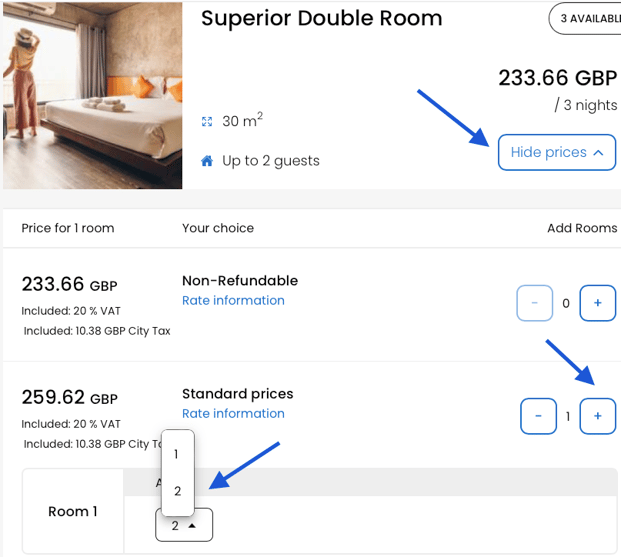621x557 pixels.
Task: Select 1 guest in the dropdown list
Action: 177,454
